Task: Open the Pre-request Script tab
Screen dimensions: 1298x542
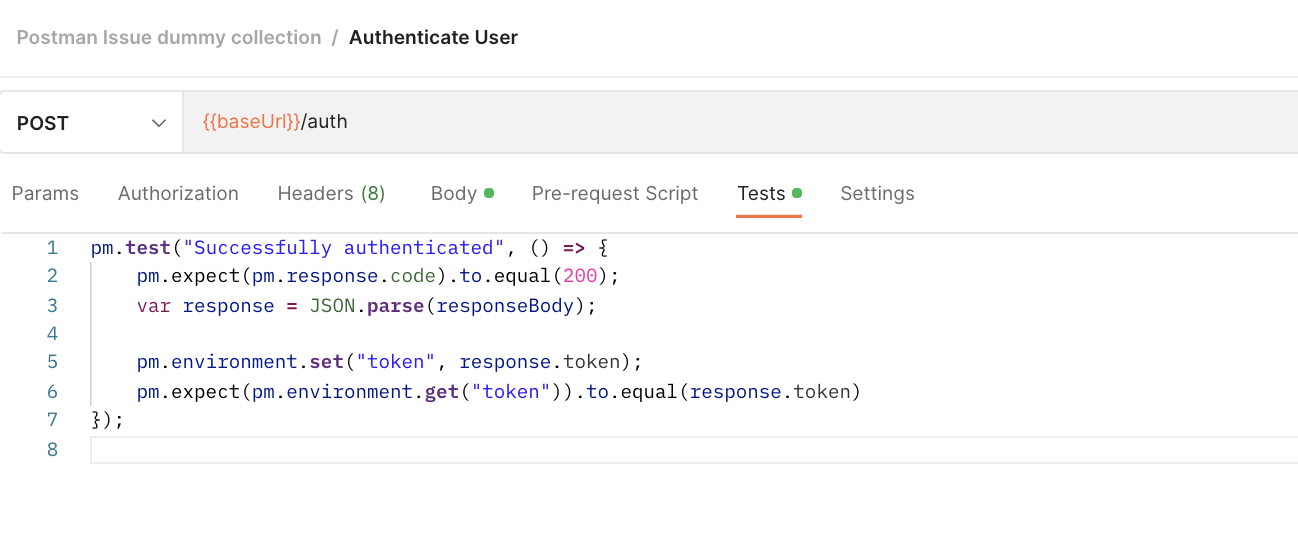Action: click(x=615, y=193)
